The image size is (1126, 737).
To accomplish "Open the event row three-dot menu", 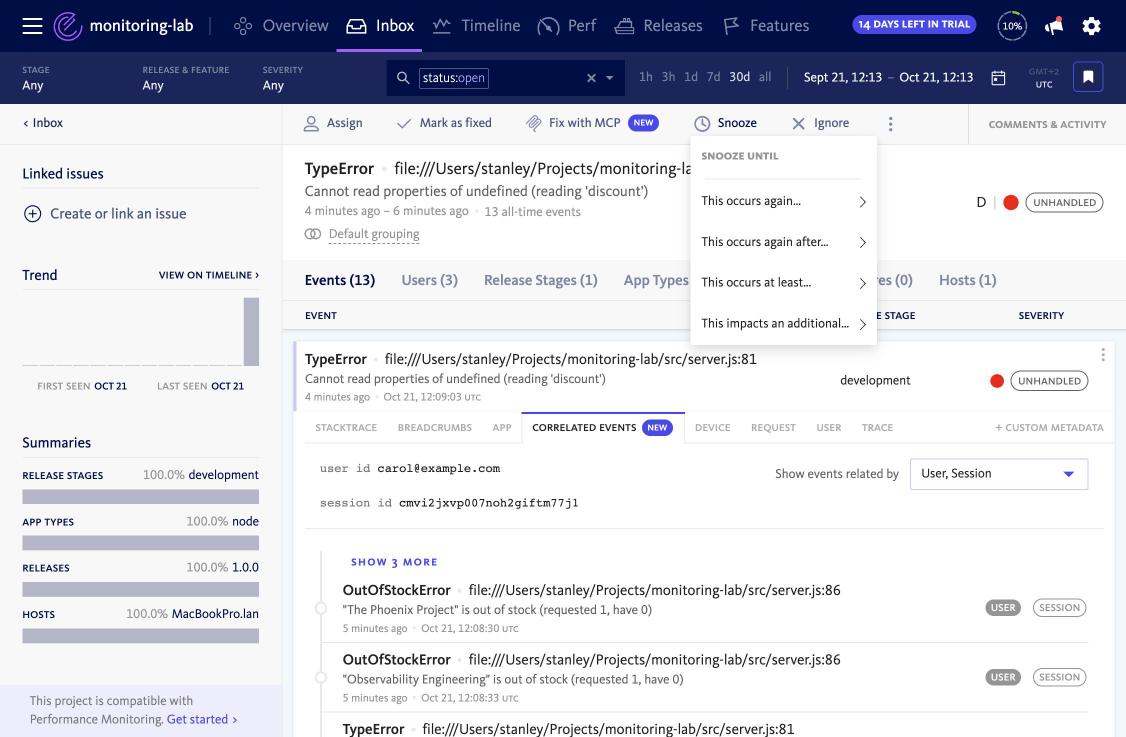I will coord(1102,355).
